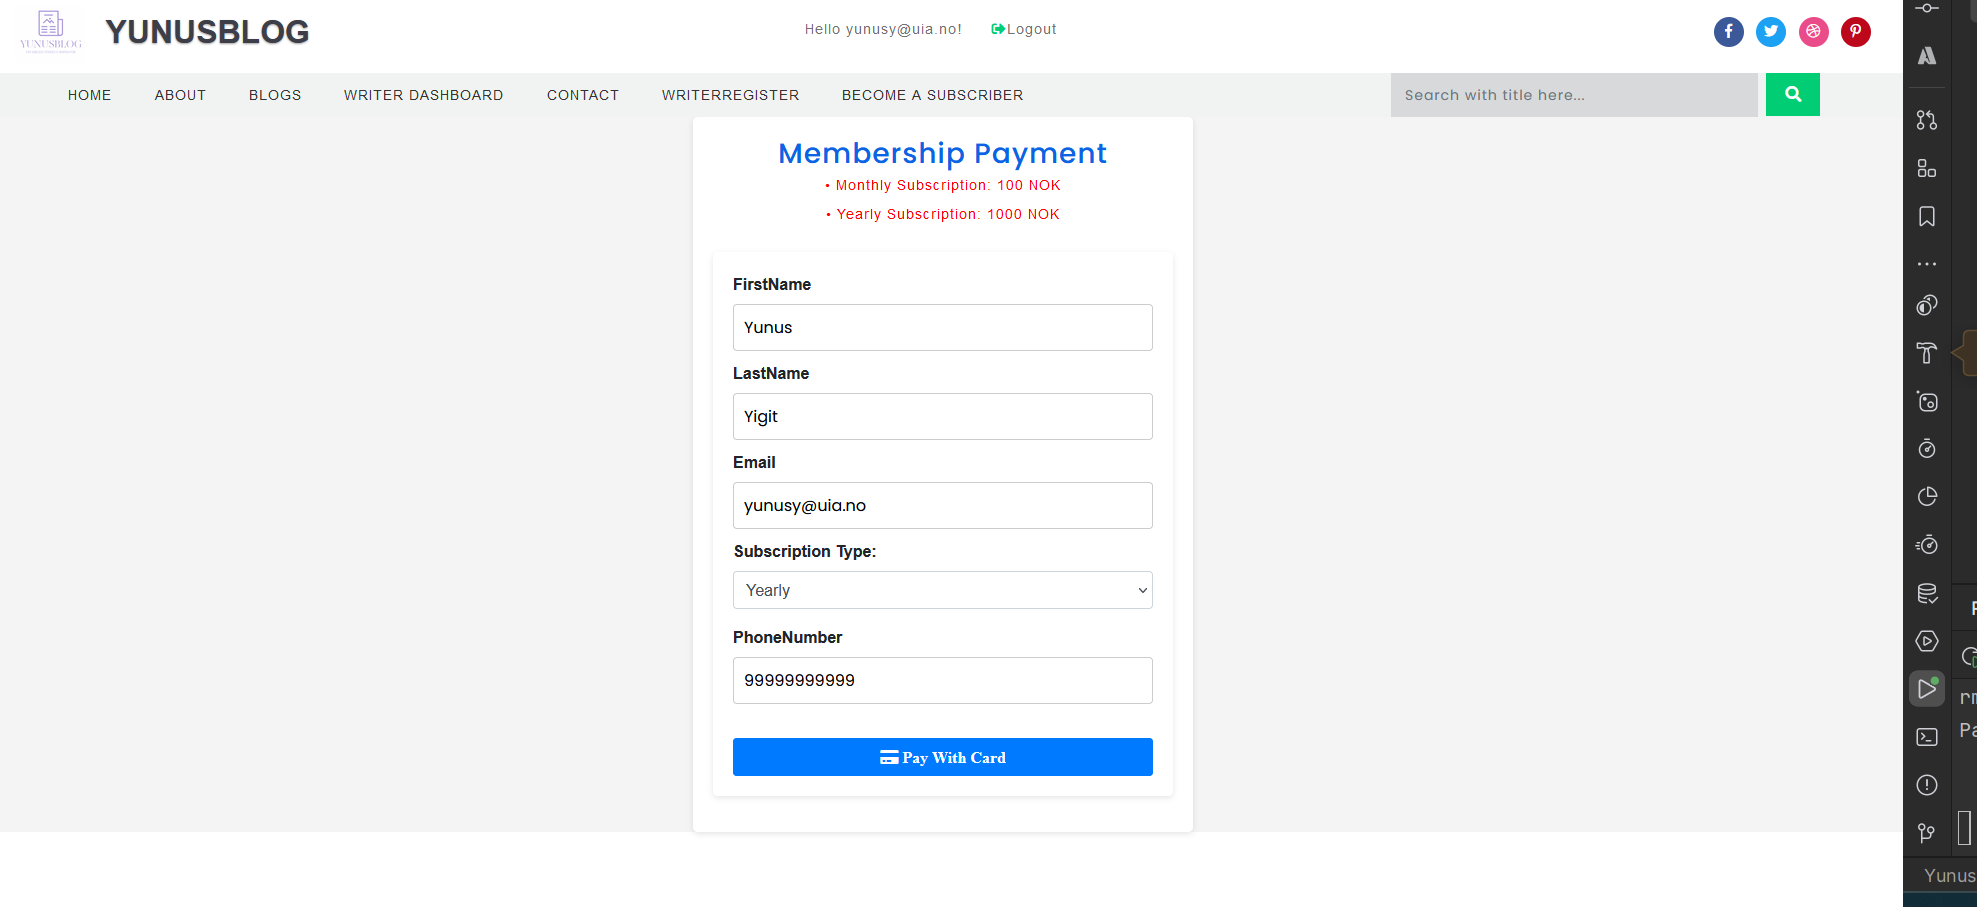Click the search-by-title text box
Image resolution: width=1977 pixels, height=907 pixels.
point(1573,95)
